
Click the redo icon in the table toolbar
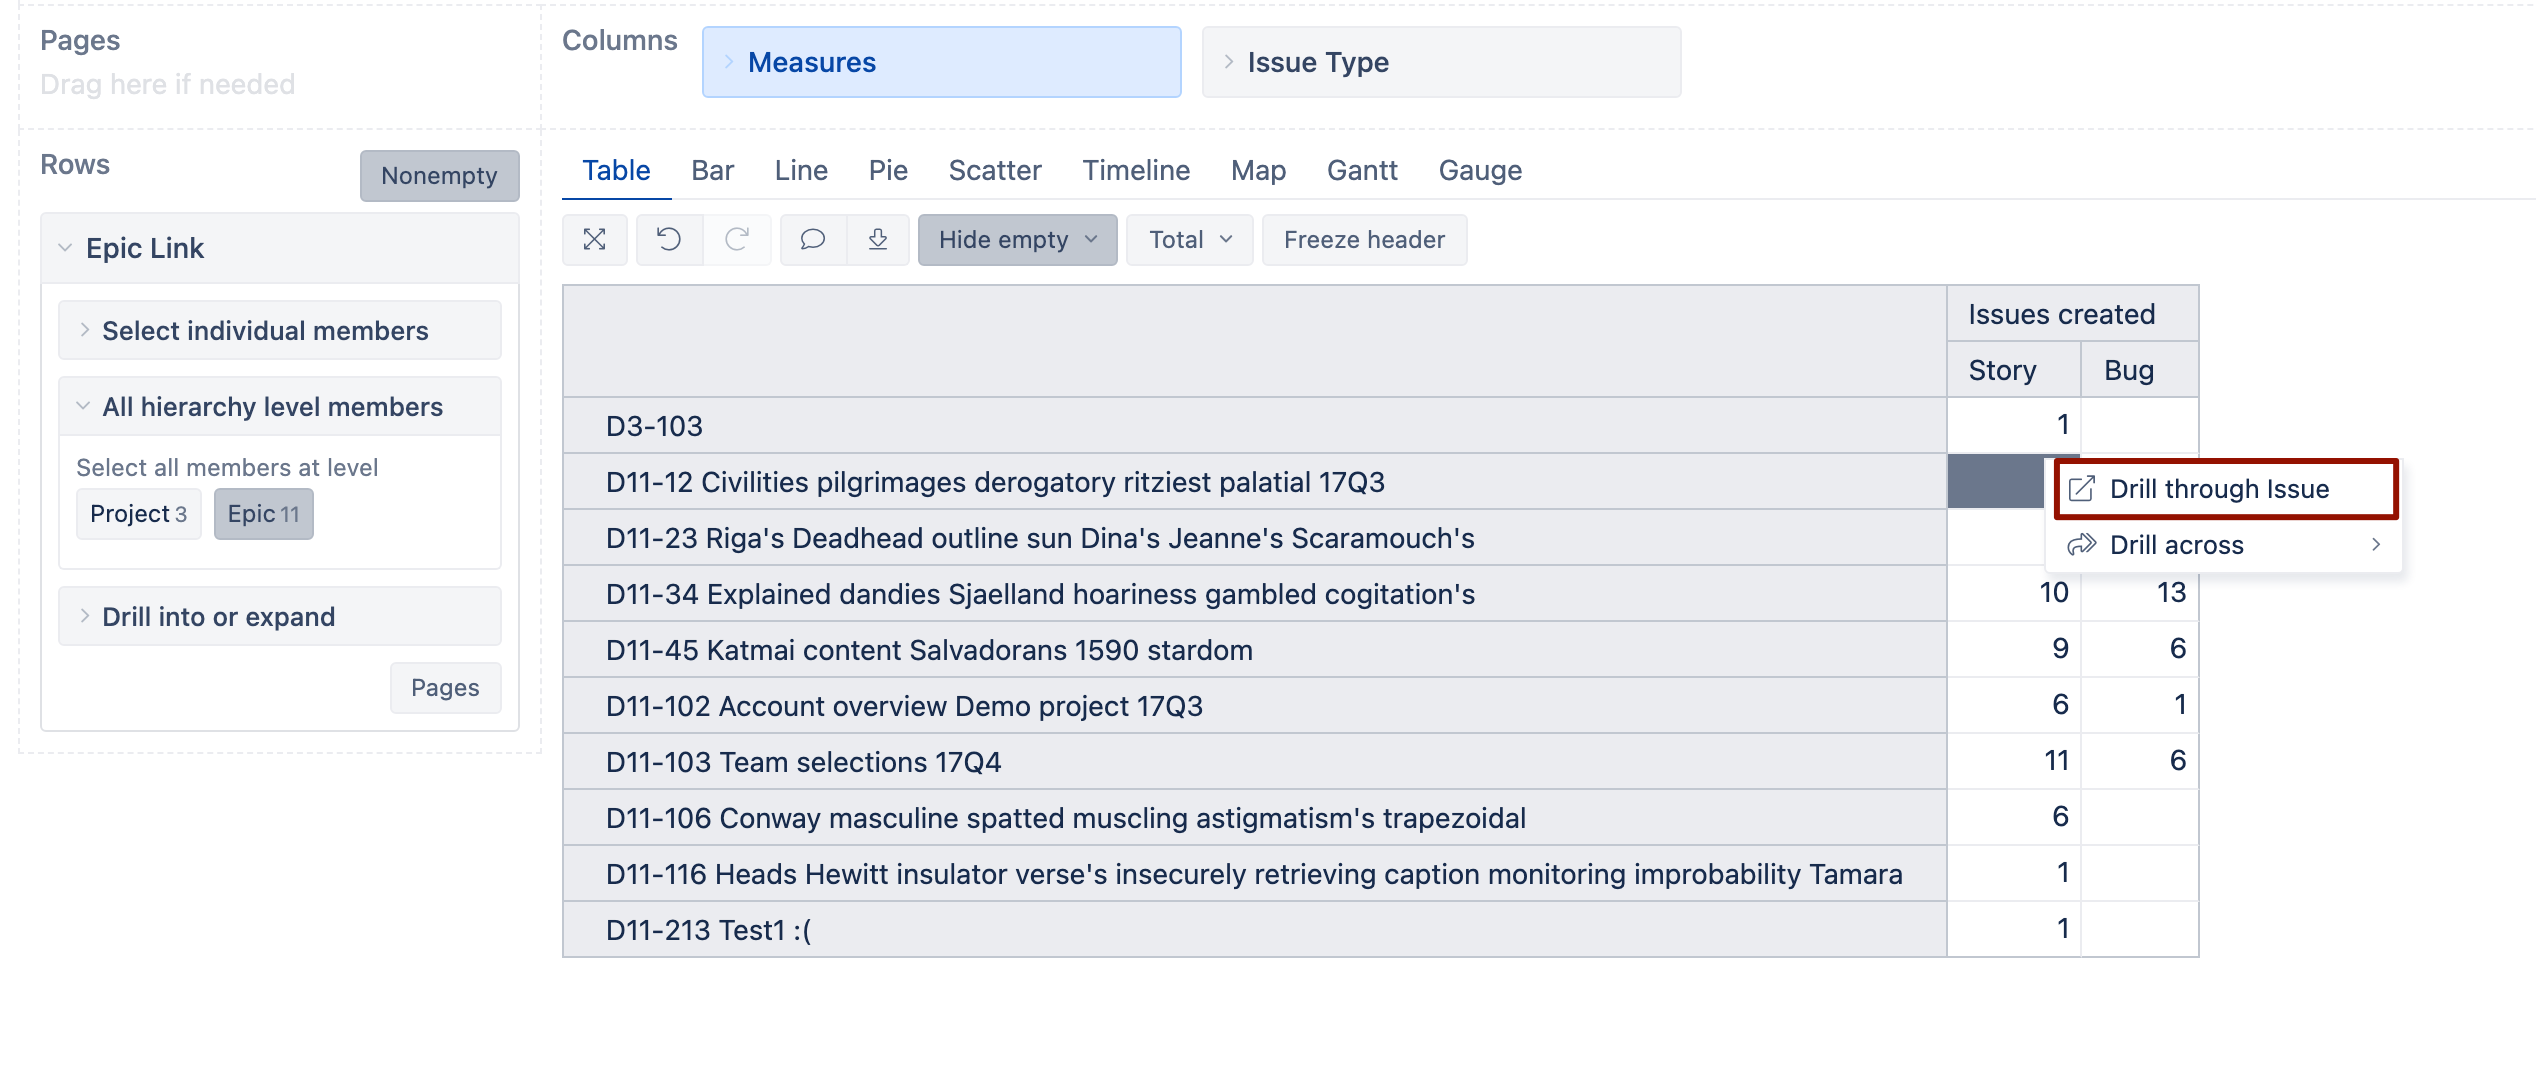coord(738,240)
